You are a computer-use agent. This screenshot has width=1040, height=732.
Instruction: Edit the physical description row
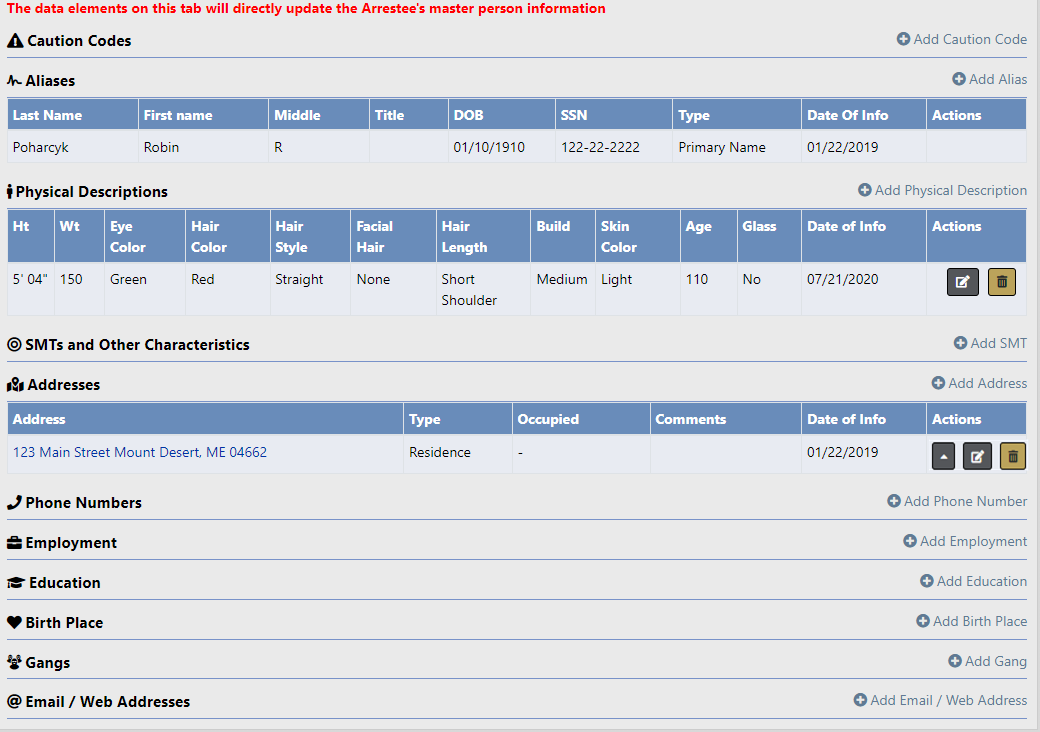coord(962,282)
